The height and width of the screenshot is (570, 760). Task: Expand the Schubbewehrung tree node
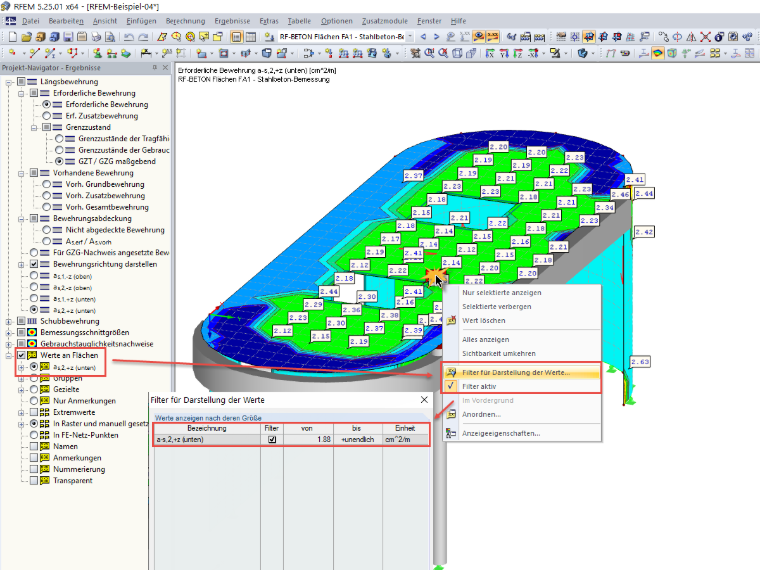[x=9, y=321]
